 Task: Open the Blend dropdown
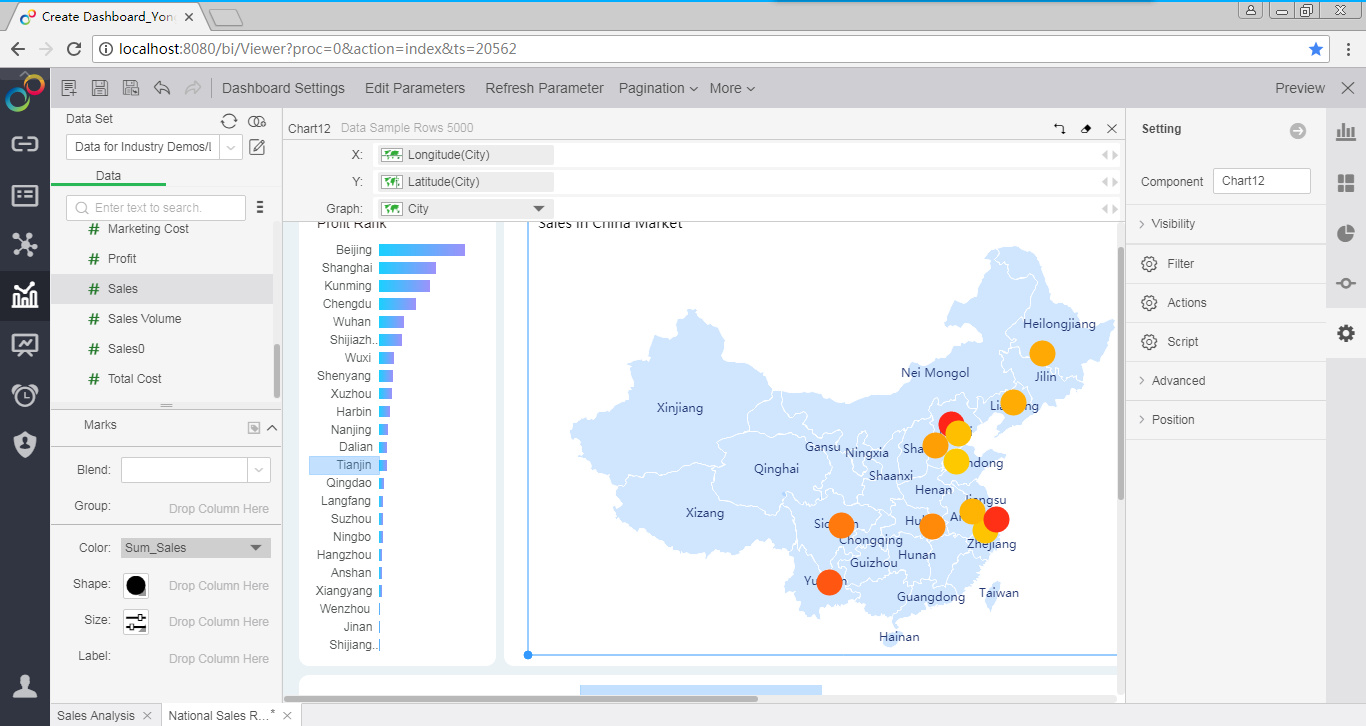tap(259, 470)
